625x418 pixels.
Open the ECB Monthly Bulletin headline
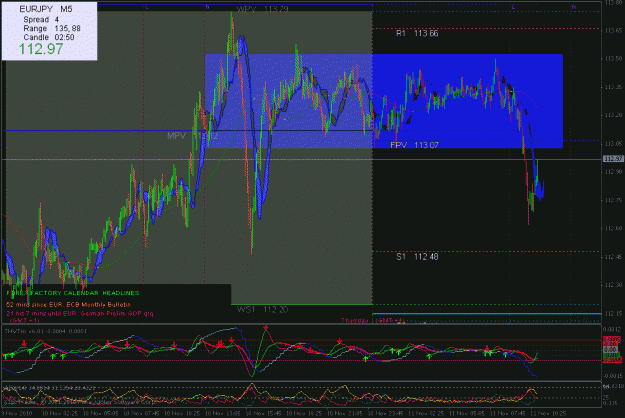pos(69,304)
